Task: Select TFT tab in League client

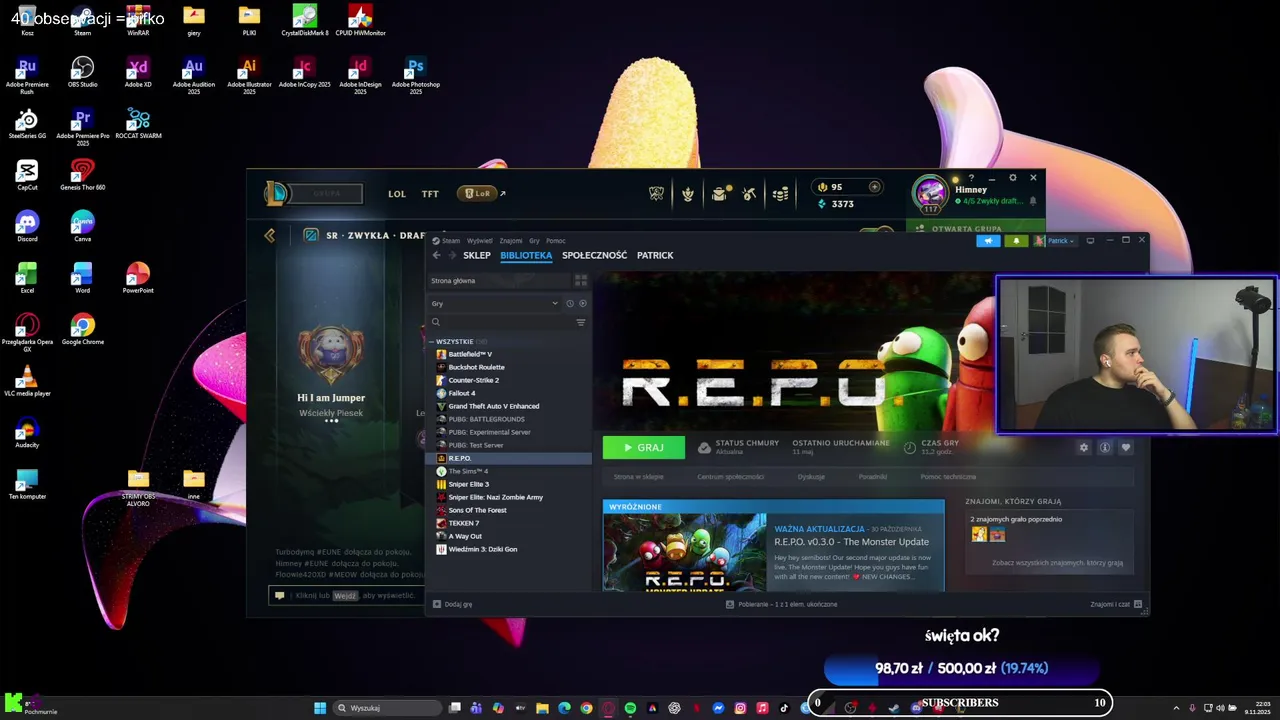Action: tap(430, 194)
